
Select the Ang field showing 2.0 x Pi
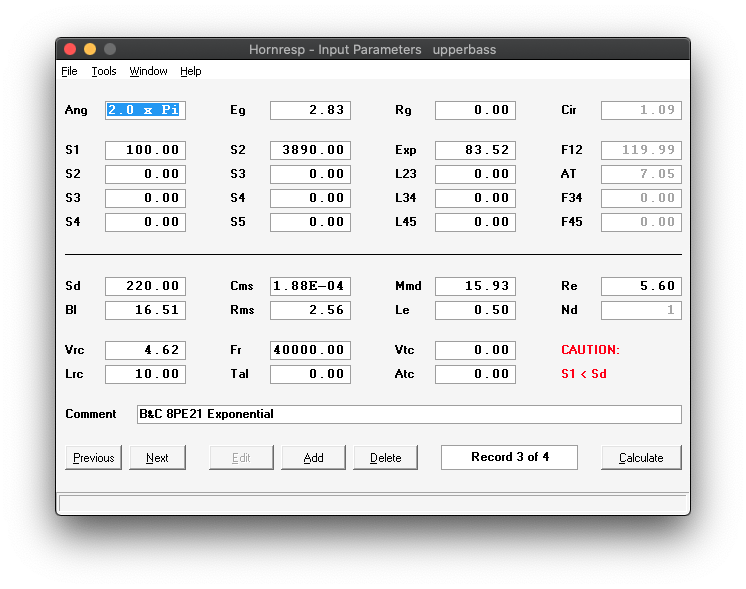tap(146, 110)
